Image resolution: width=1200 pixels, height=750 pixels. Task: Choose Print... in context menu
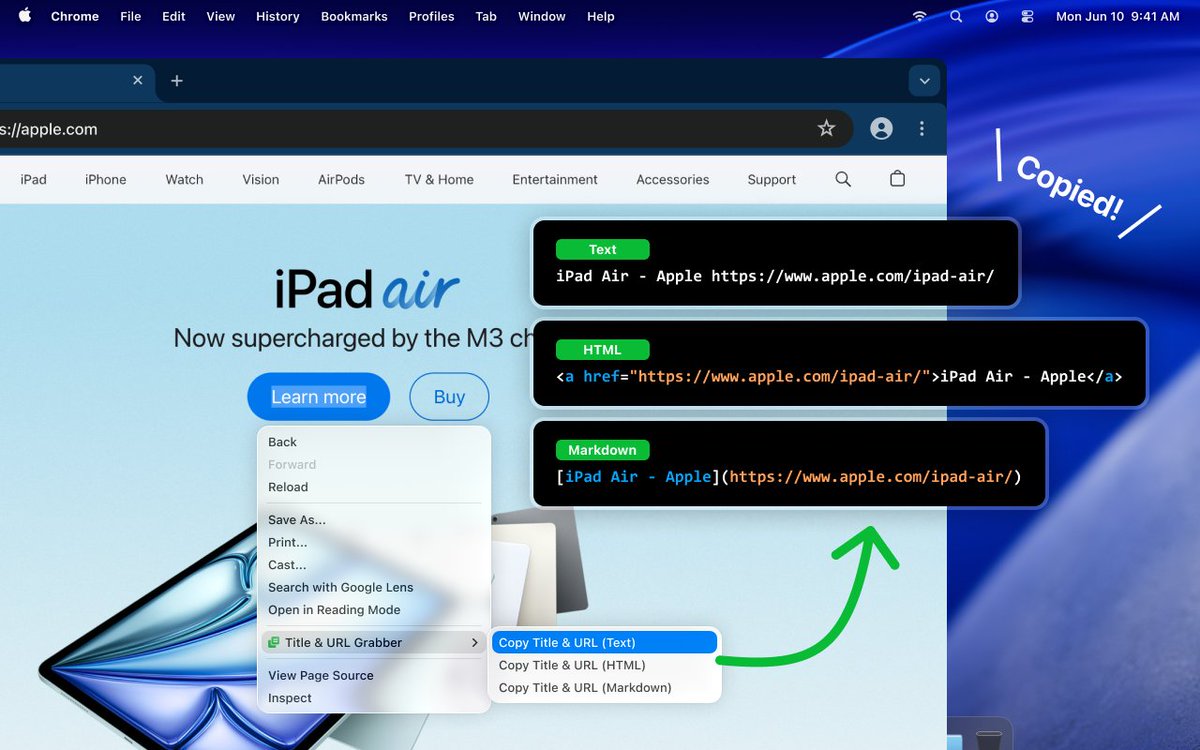pos(374,542)
